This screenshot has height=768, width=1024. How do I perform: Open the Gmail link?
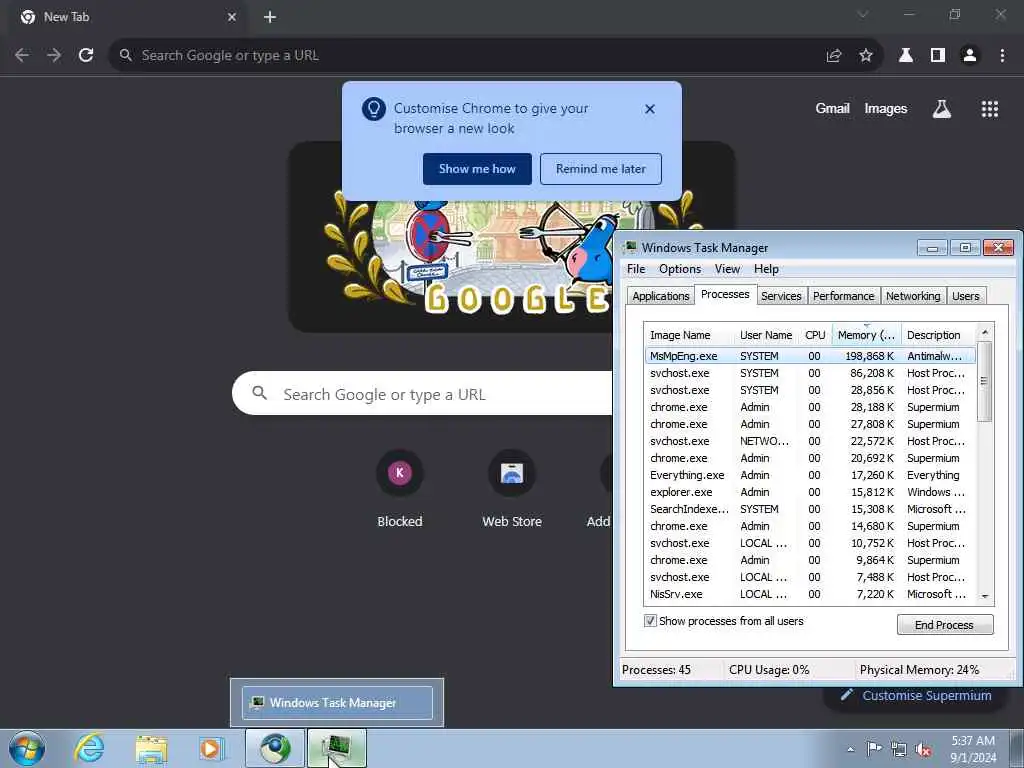(x=832, y=108)
